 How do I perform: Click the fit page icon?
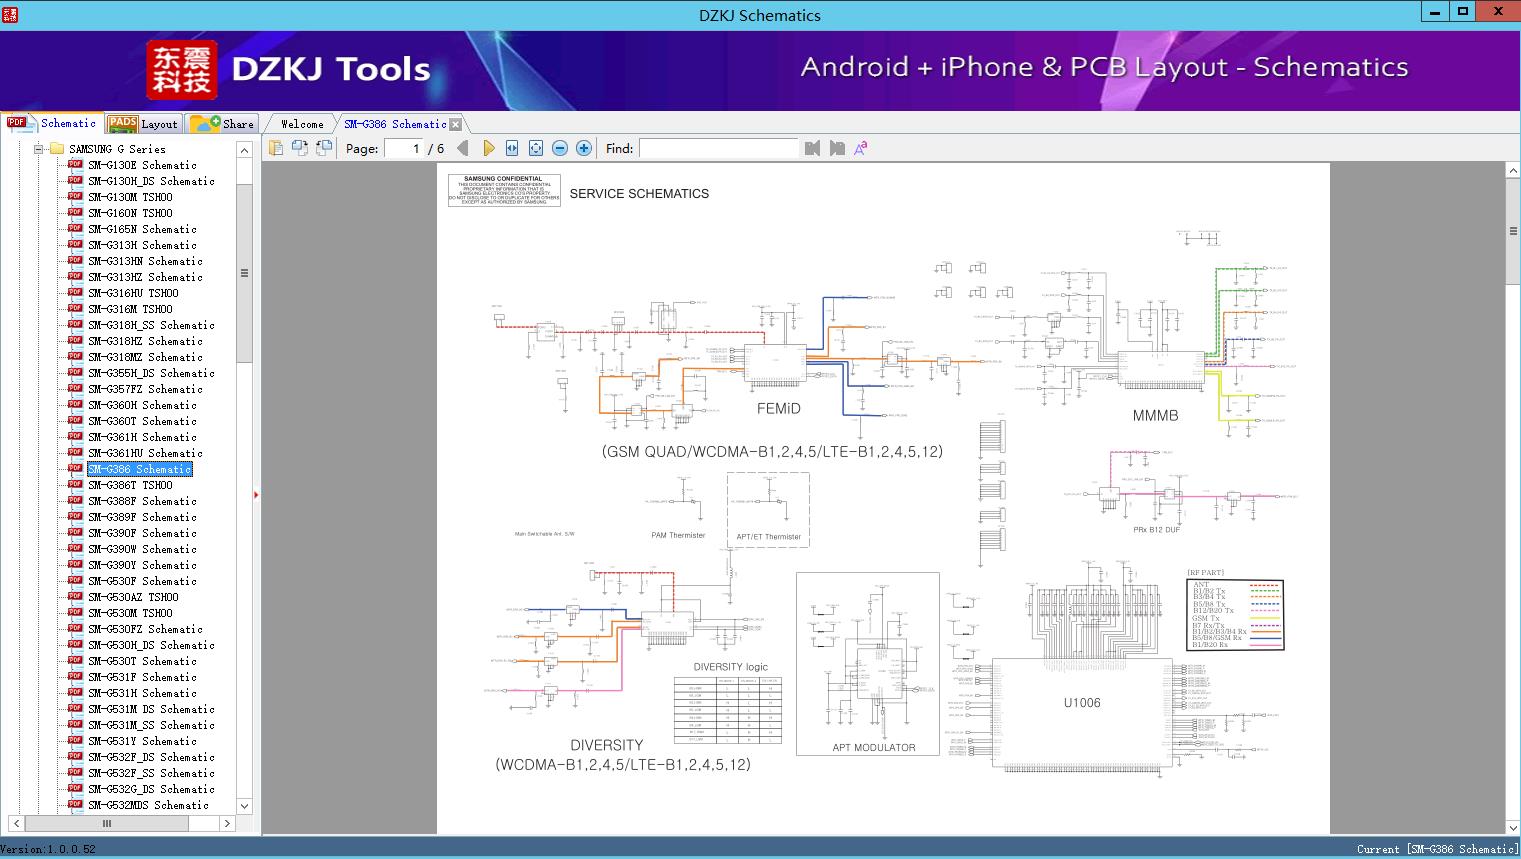coord(536,148)
